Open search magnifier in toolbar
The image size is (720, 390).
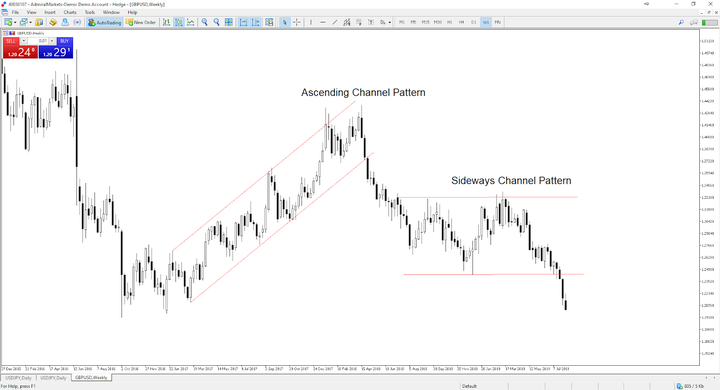[x=681, y=22]
